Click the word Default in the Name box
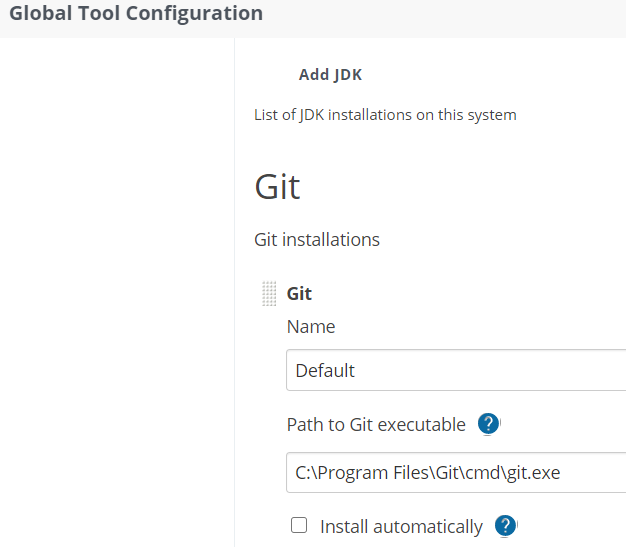The width and height of the screenshot is (626, 547). (325, 370)
